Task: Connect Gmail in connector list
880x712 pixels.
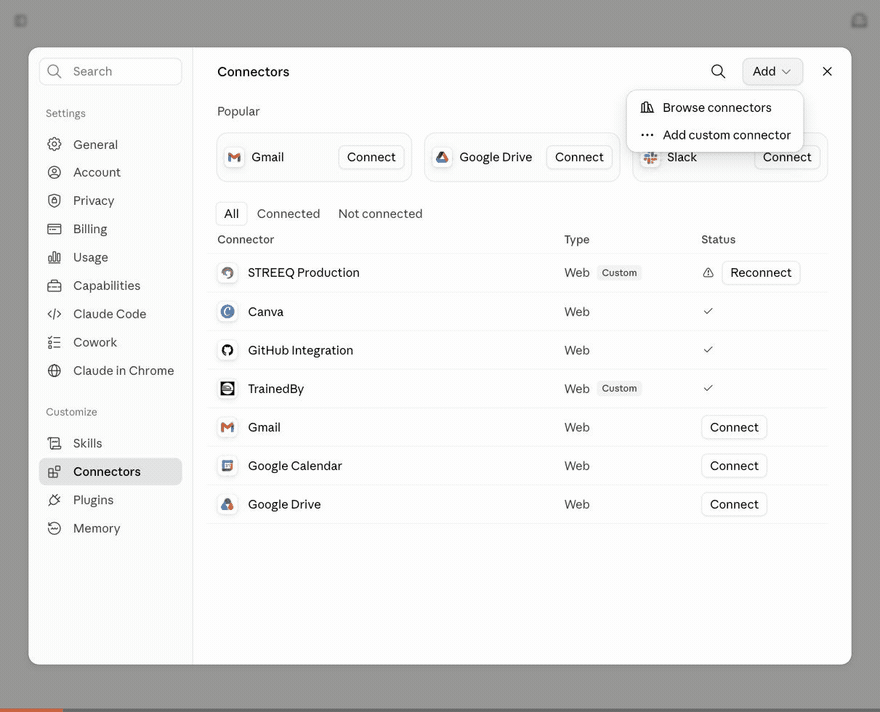Action: pyautogui.click(x=734, y=428)
